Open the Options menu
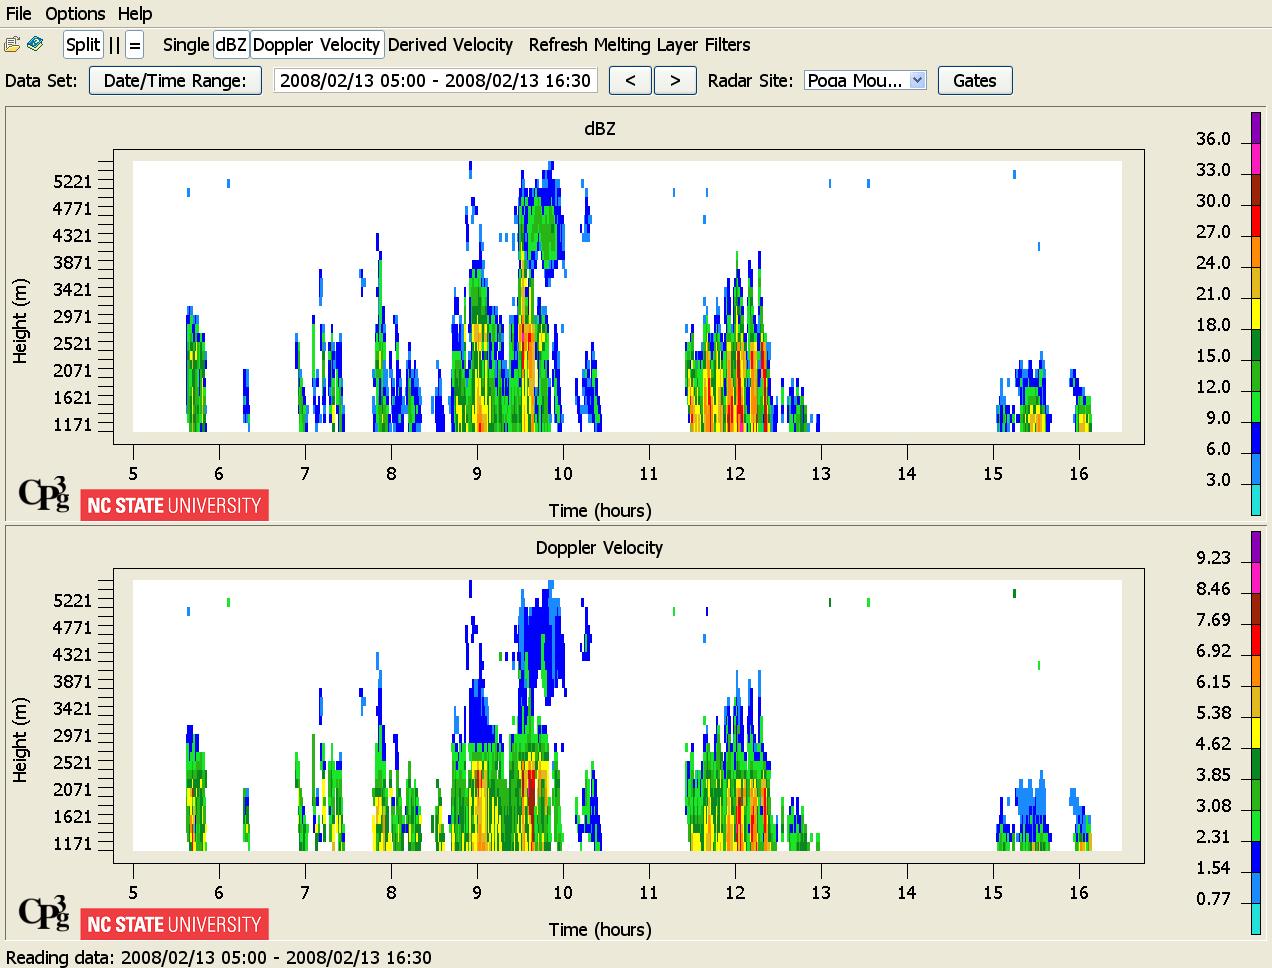This screenshot has width=1272, height=968. coord(75,14)
